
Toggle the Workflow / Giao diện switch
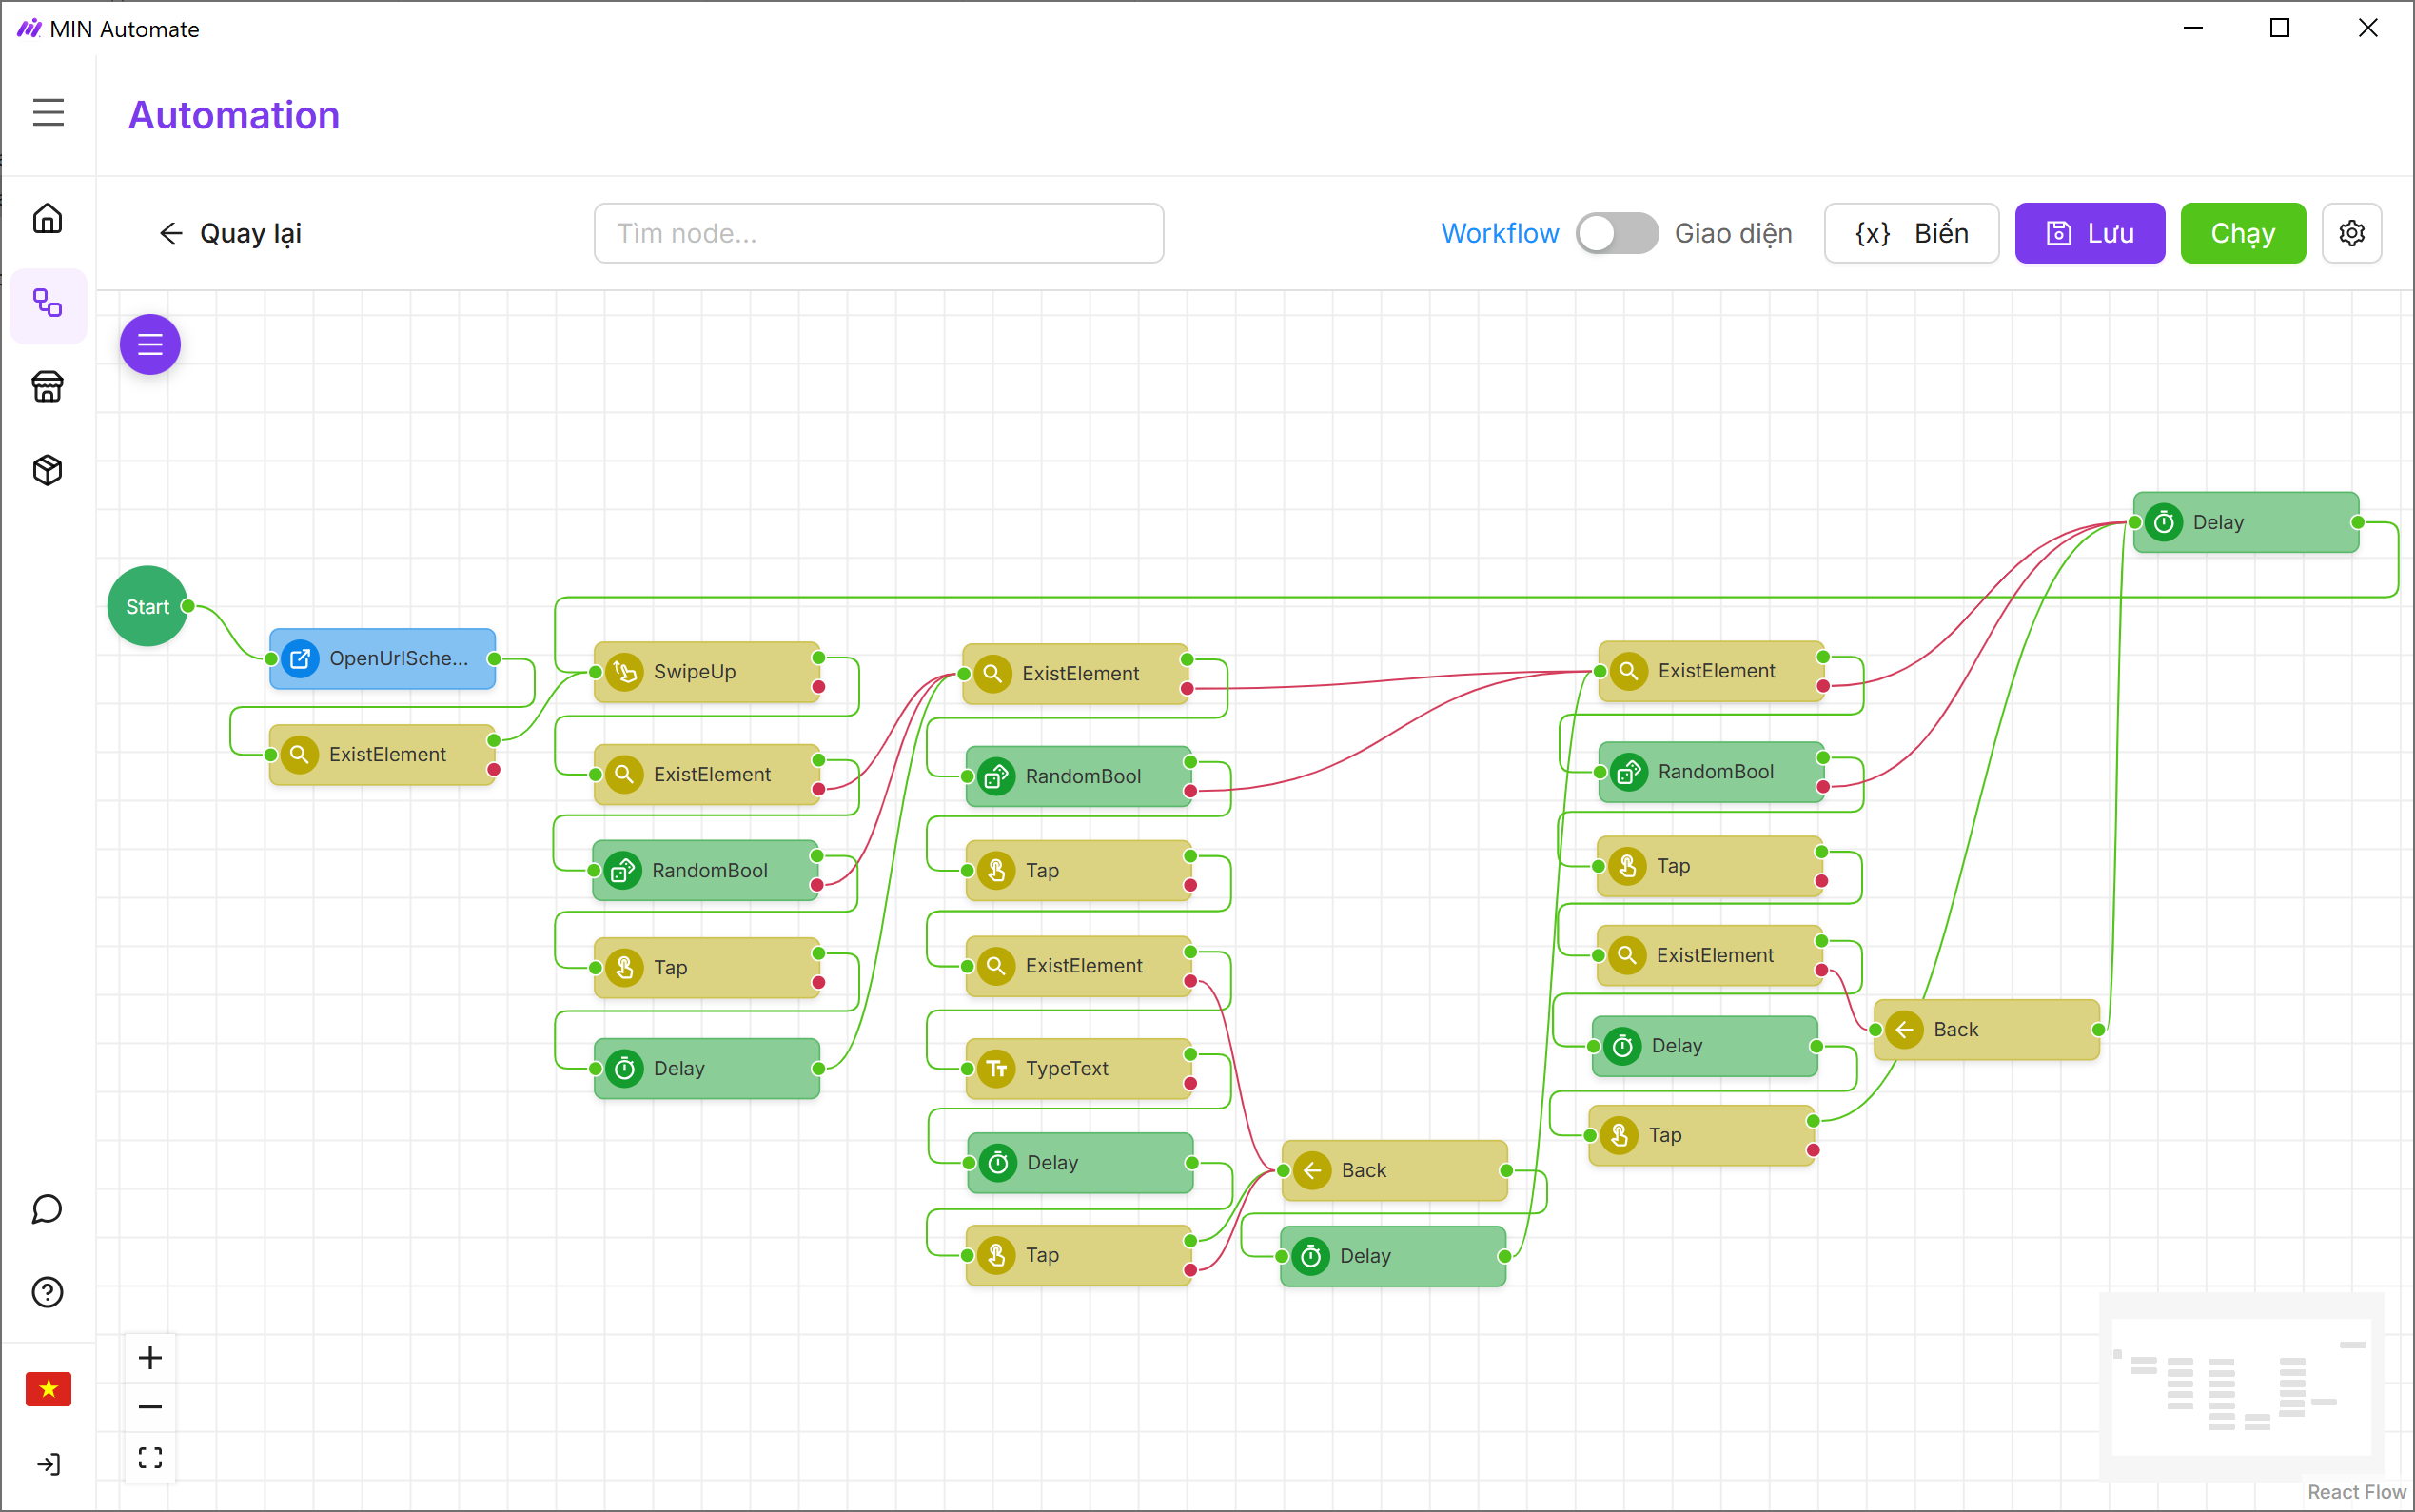(x=1616, y=233)
